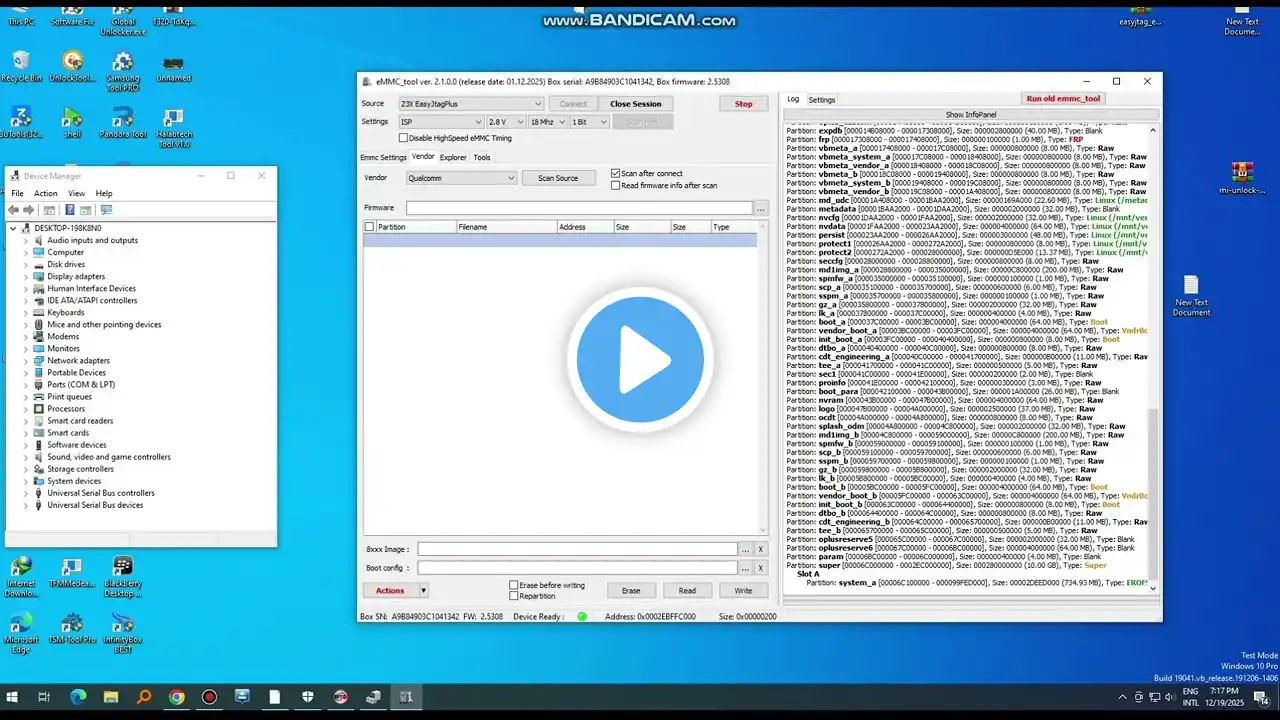The image size is (1280, 720).
Task: Click the Scan Source button
Action: click(558, 178)
